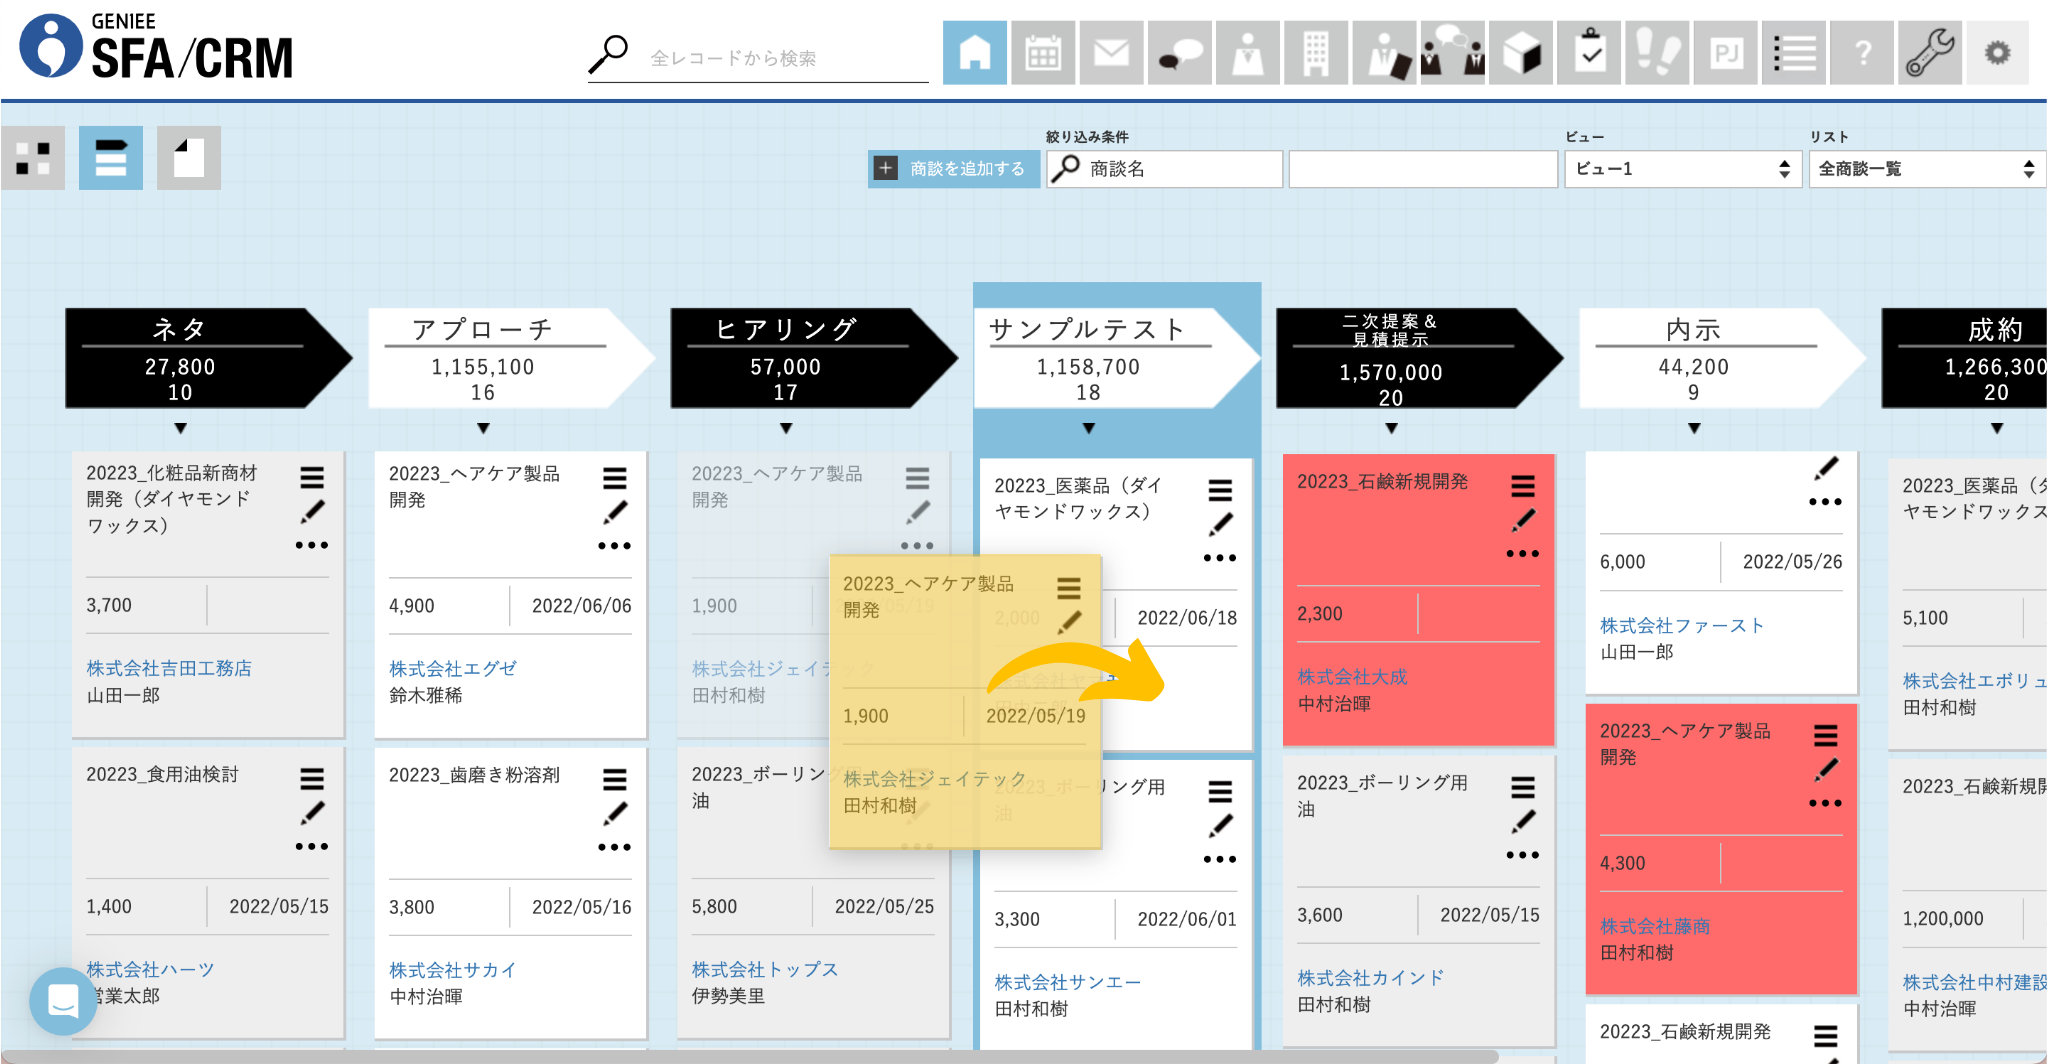Open the two people meeting icon
This screenshot has height=1064, width=2048.
tap(1453, 53)
